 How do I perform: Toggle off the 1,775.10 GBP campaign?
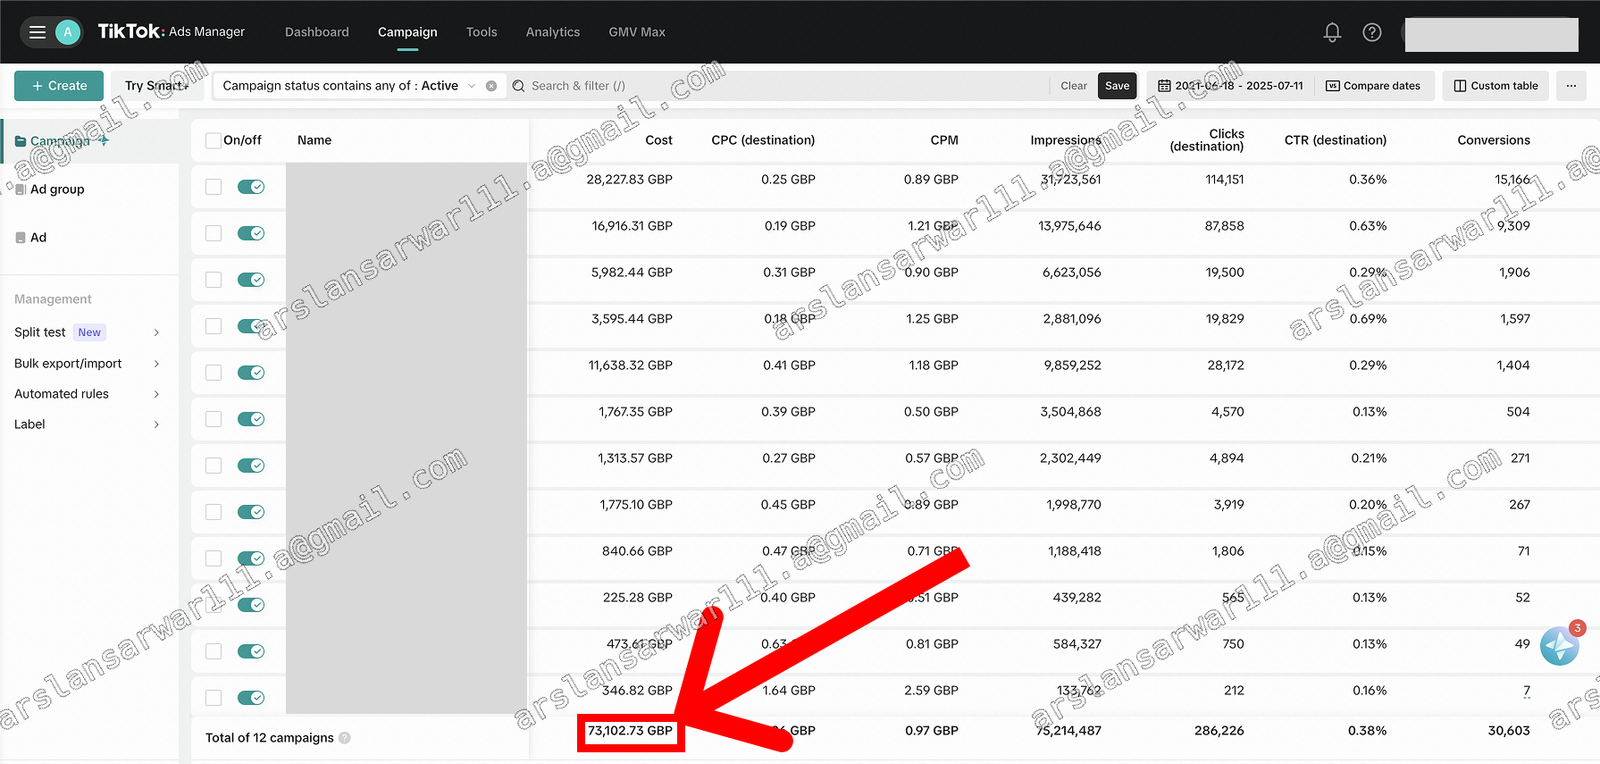coord(251,512)
